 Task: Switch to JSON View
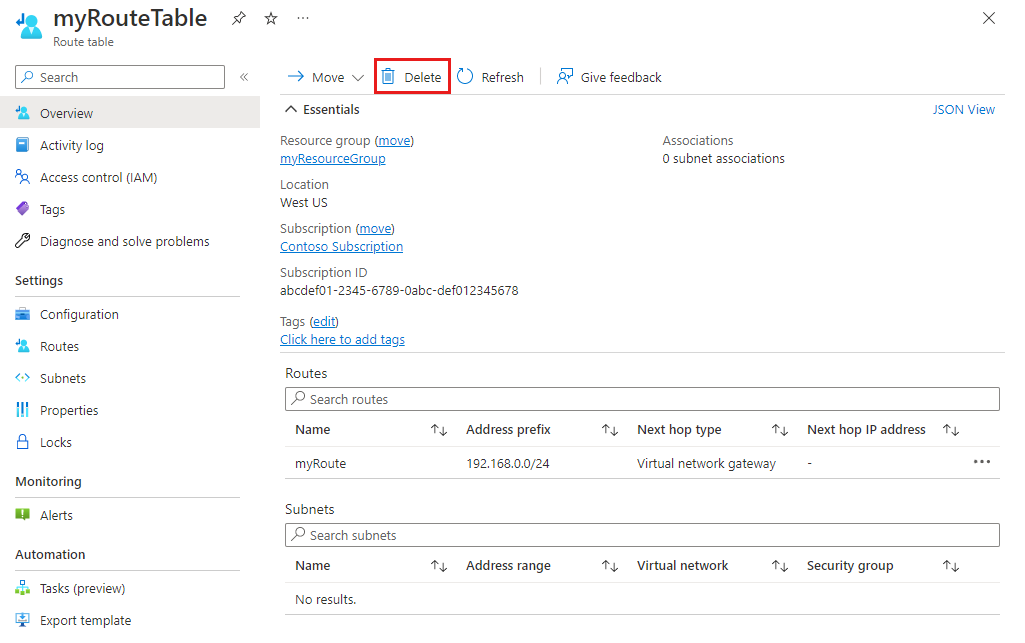coord(963,109)
